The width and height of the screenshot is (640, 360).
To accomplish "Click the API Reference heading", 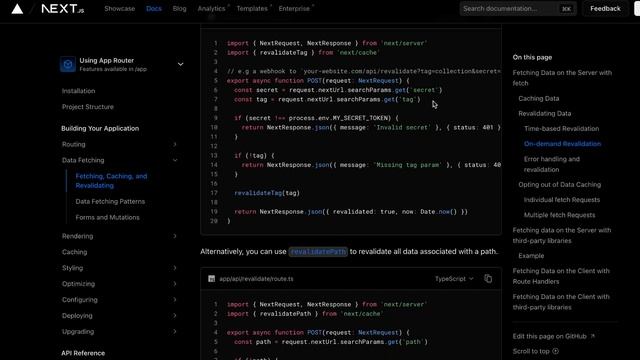I will pos(83,353).
